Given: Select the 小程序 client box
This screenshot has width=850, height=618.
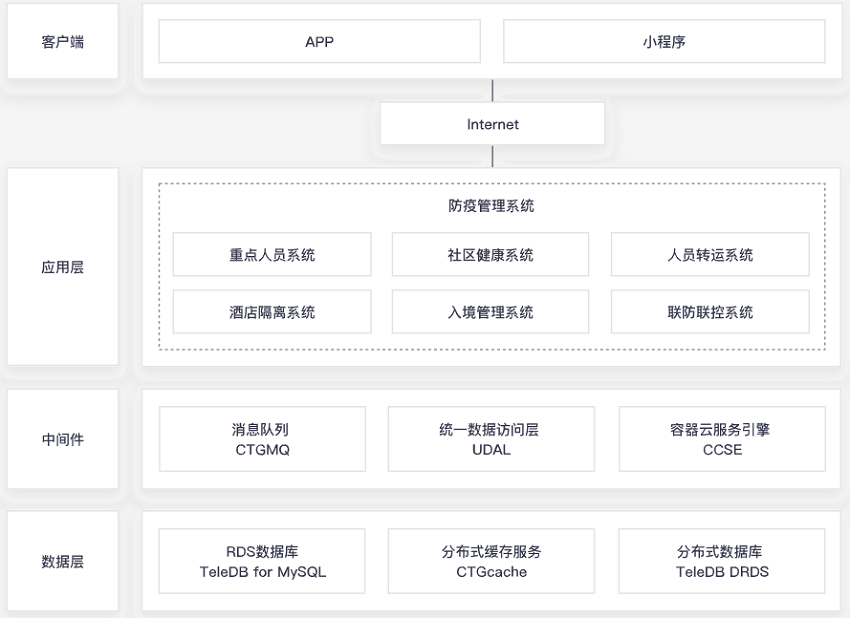Looking at the screenshot, I should [664, 41].
